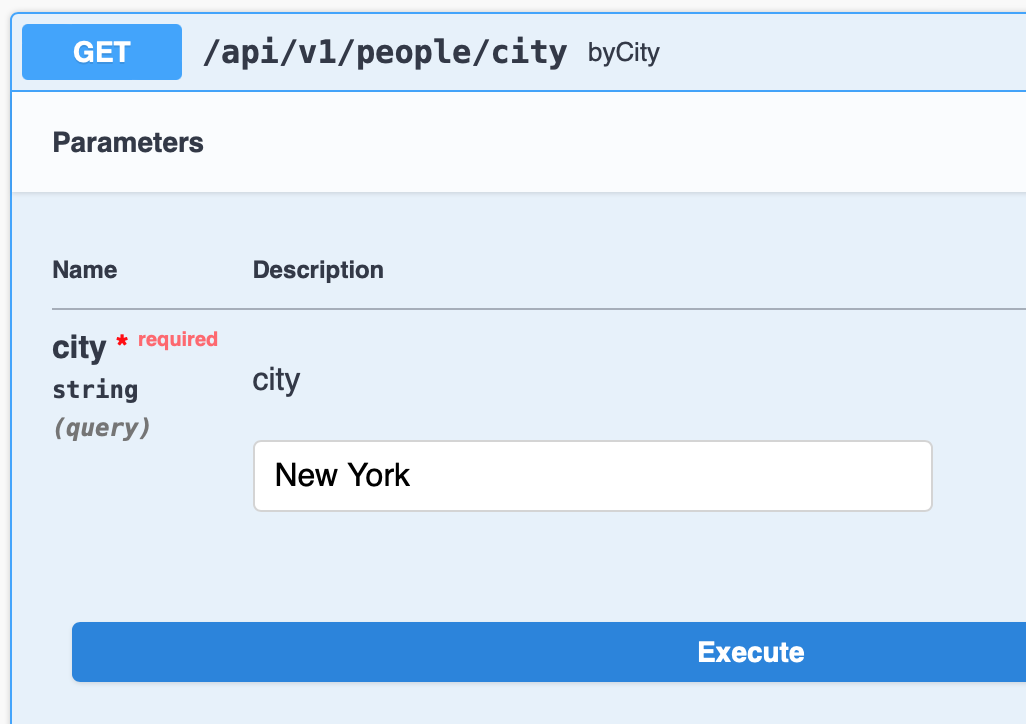Click the byCity operation summary
The width and height of the screenshot is (1026, 724).
(x=623, y=53)
